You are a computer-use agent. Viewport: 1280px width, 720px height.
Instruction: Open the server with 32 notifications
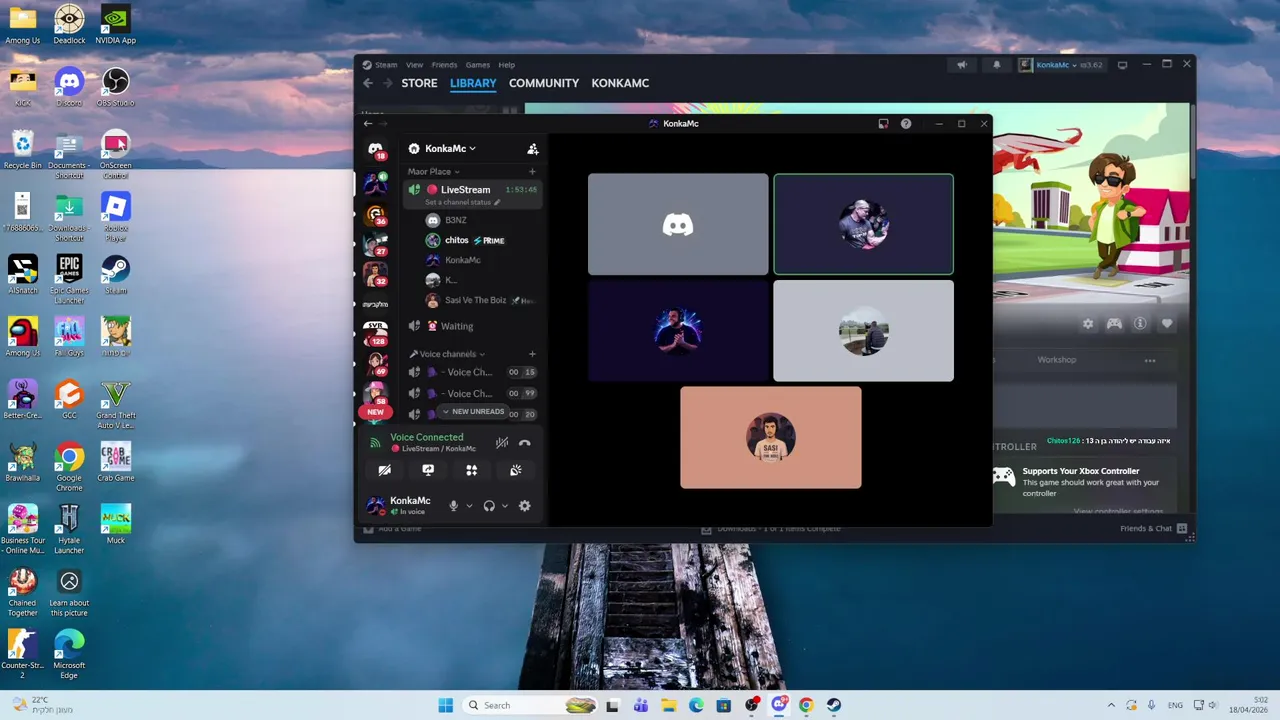click(x=375, y=274)
